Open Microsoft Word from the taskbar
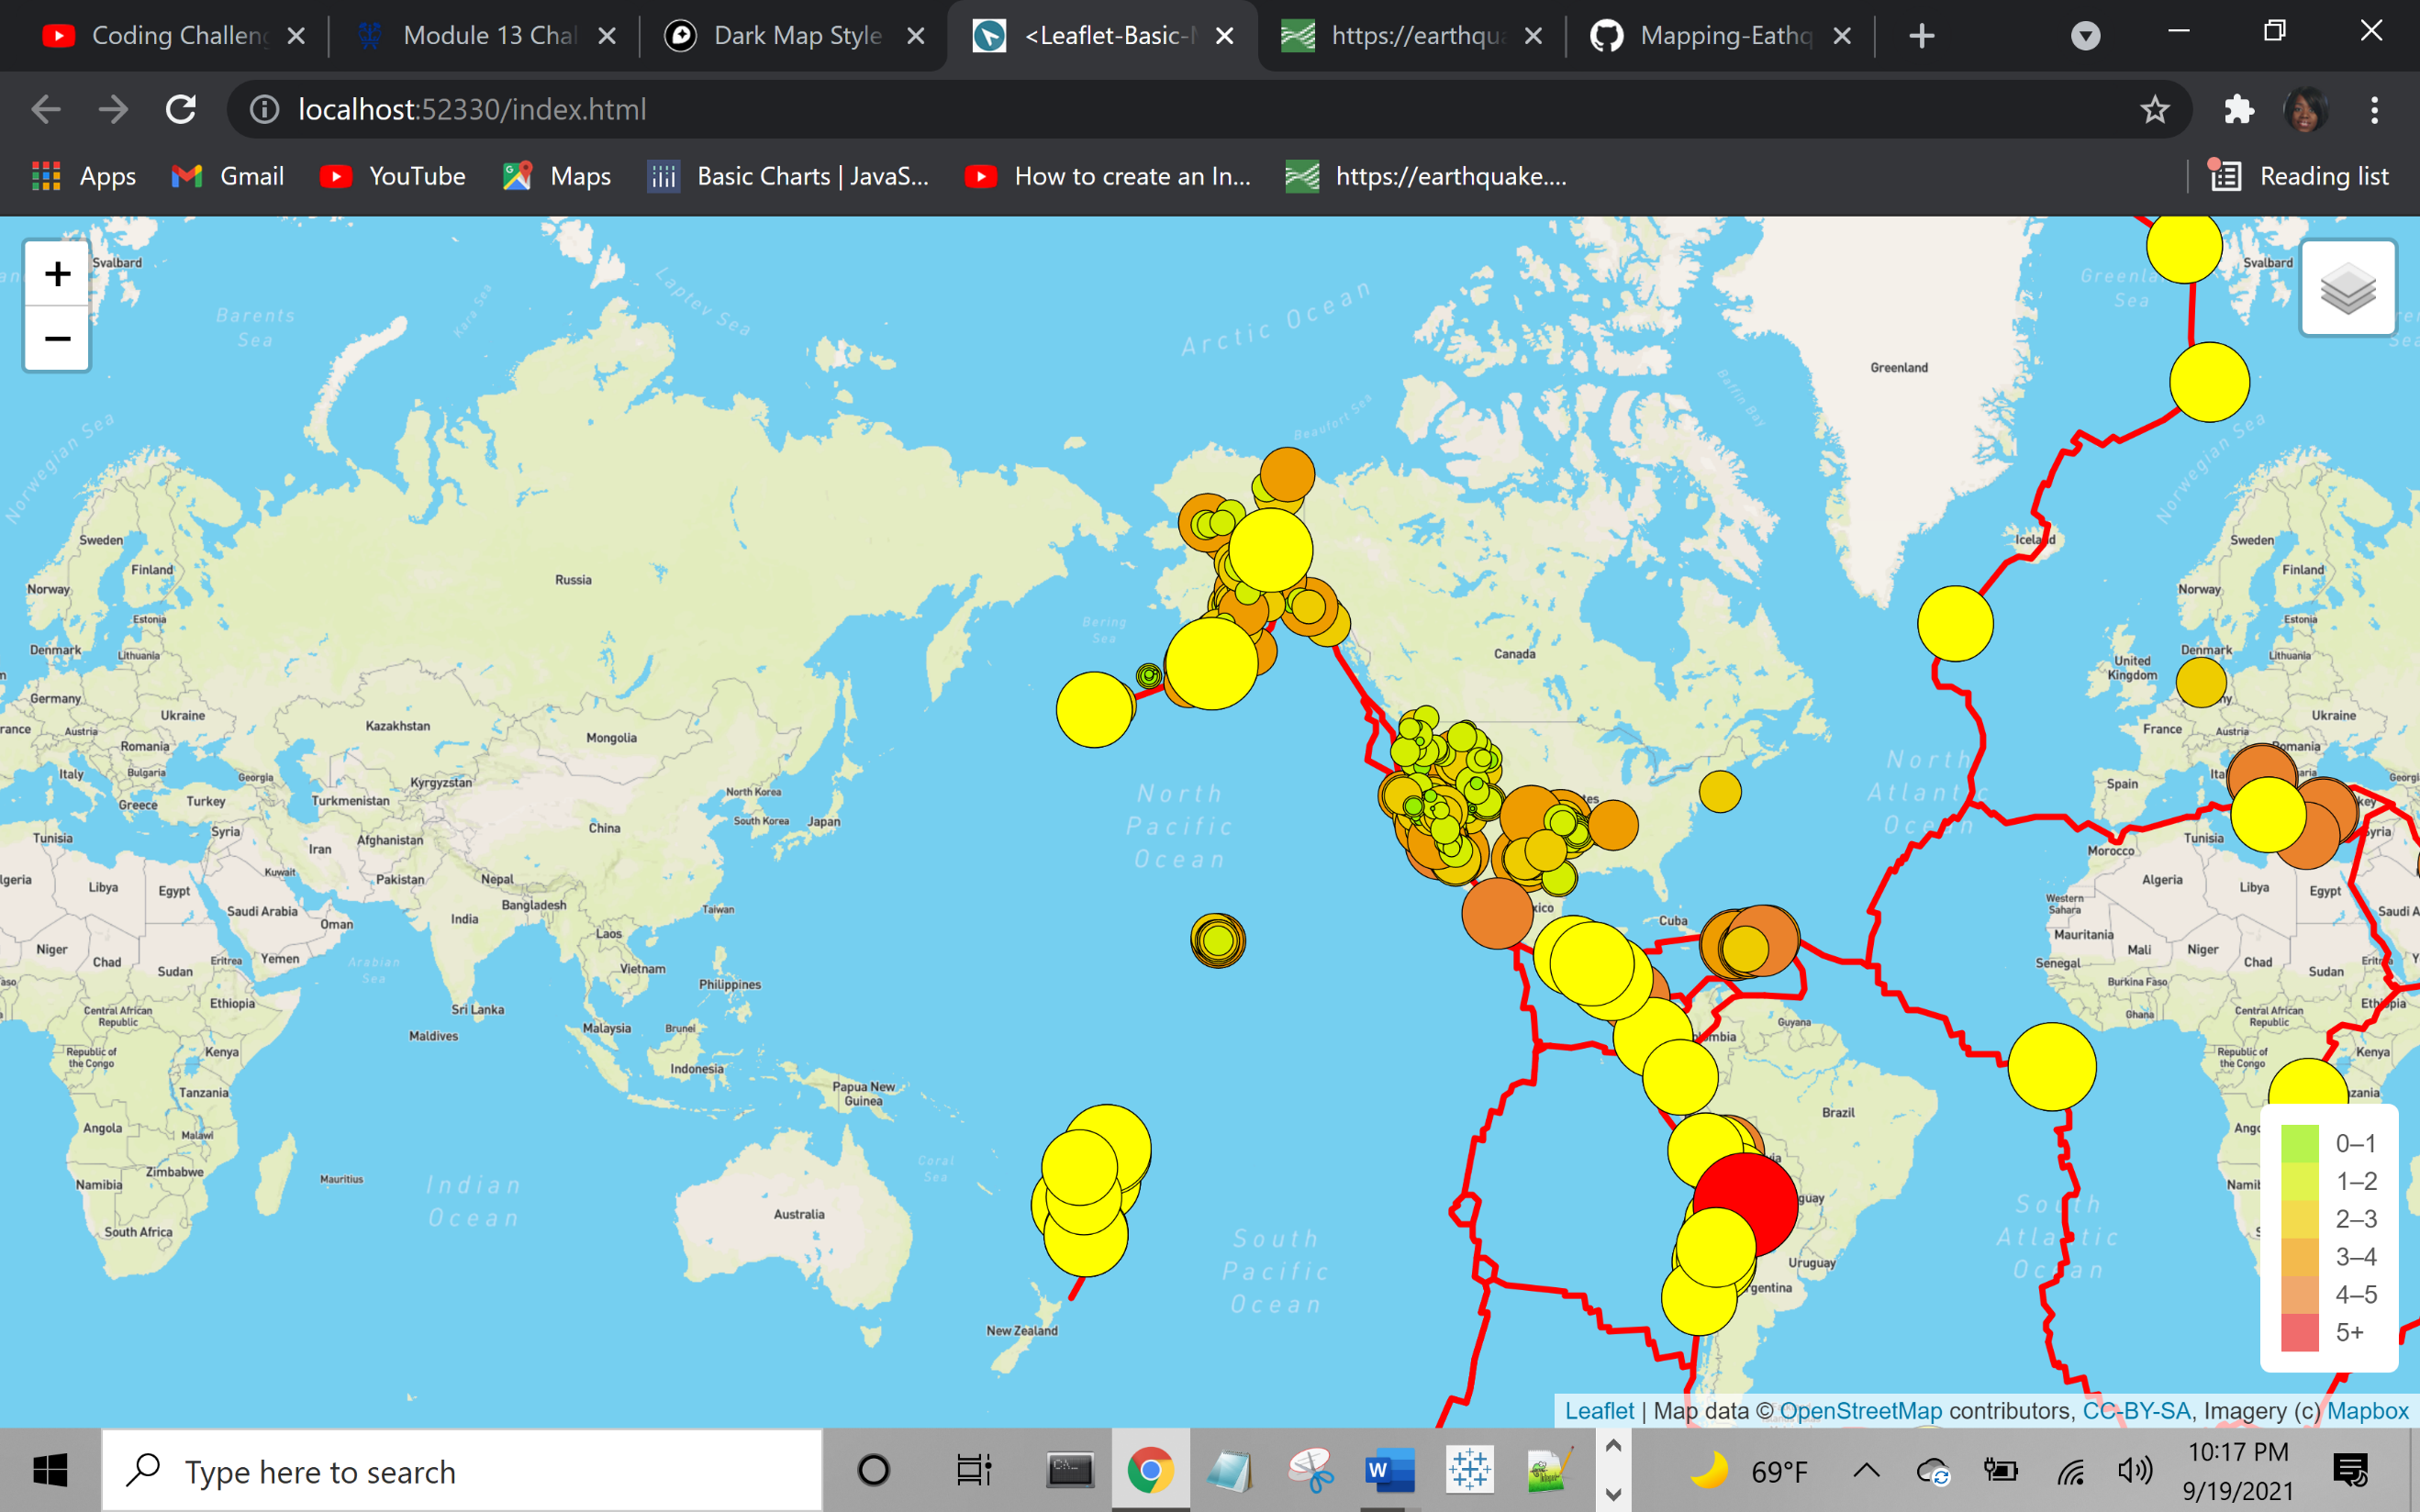 pyautogui.click(x=1390, y=1470)
